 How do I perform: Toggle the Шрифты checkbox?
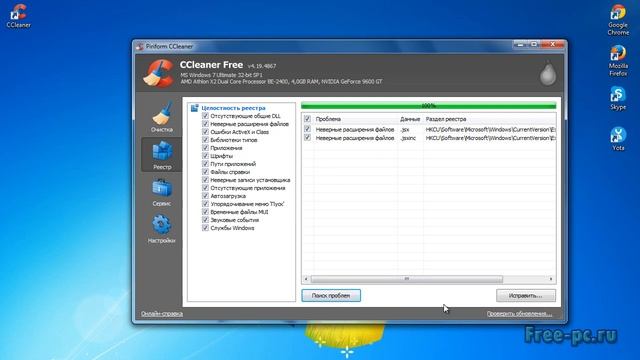coord(205,156)
